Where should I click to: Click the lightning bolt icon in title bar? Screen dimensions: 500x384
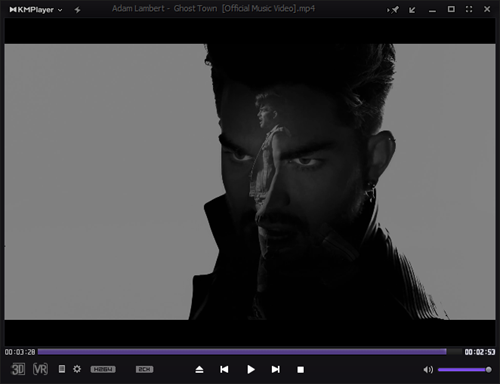point(77,10)
